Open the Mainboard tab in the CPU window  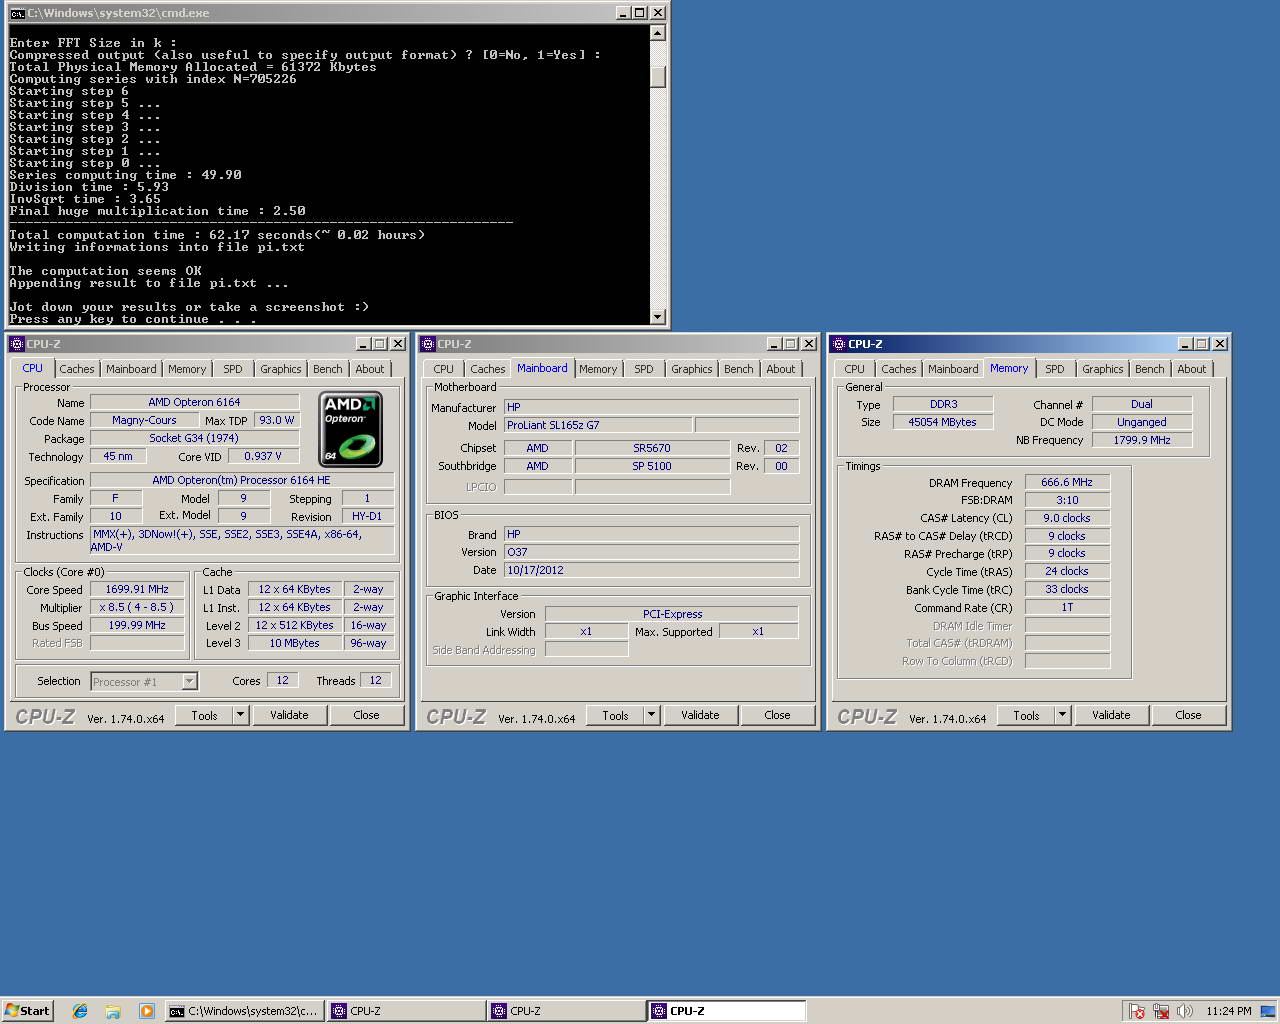click(131, 369)
